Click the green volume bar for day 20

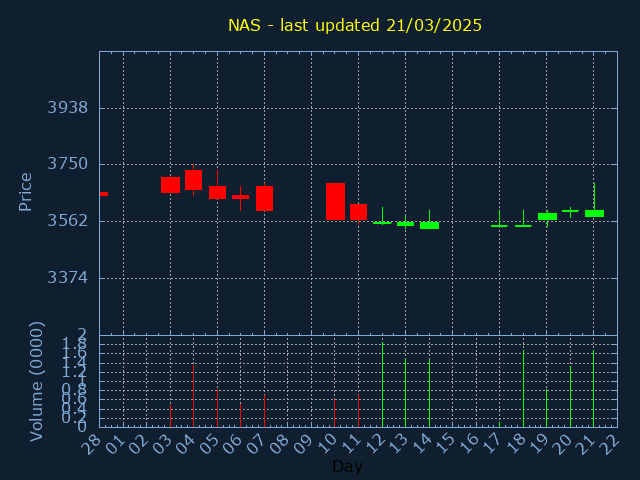570,396
